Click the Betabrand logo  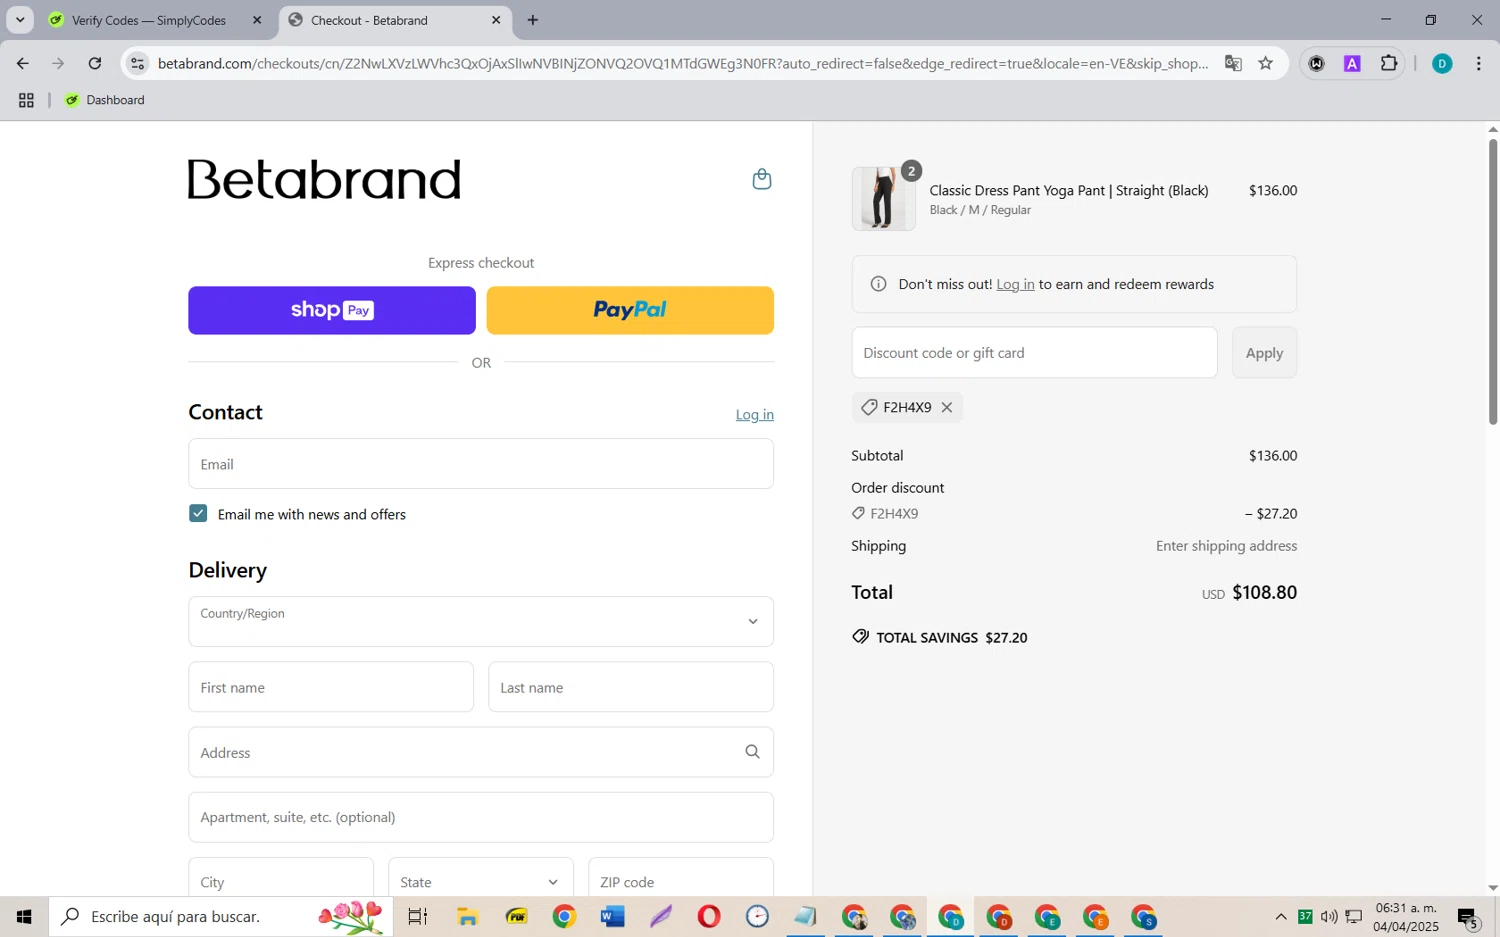[324, 179]
